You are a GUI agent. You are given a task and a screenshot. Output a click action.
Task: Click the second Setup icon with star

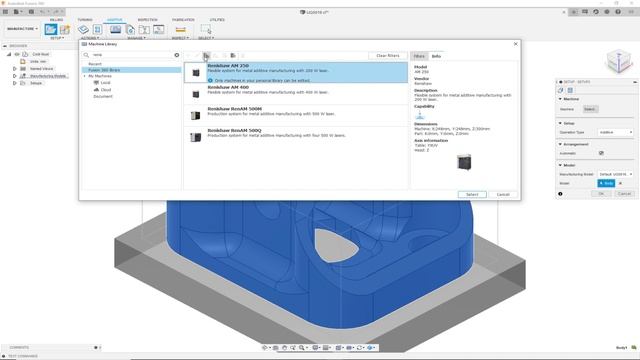tap(65, 29)
